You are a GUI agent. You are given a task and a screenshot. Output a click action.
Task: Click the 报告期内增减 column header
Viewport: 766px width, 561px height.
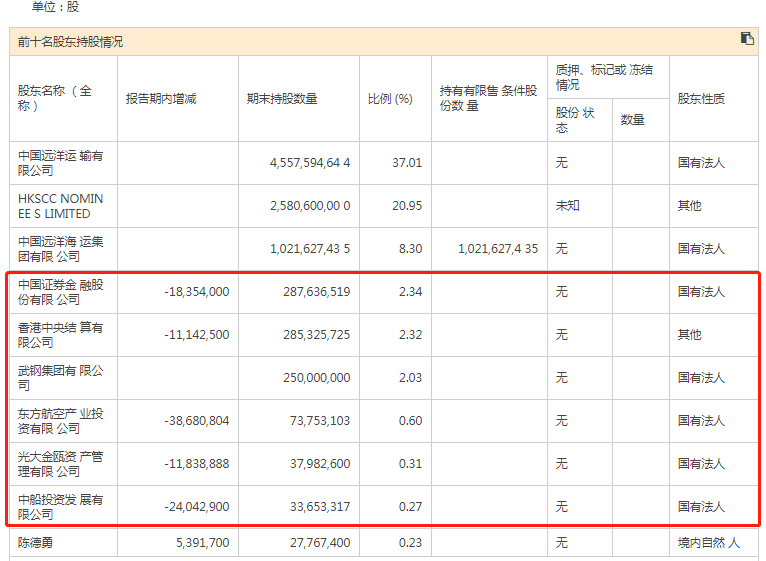161,99
